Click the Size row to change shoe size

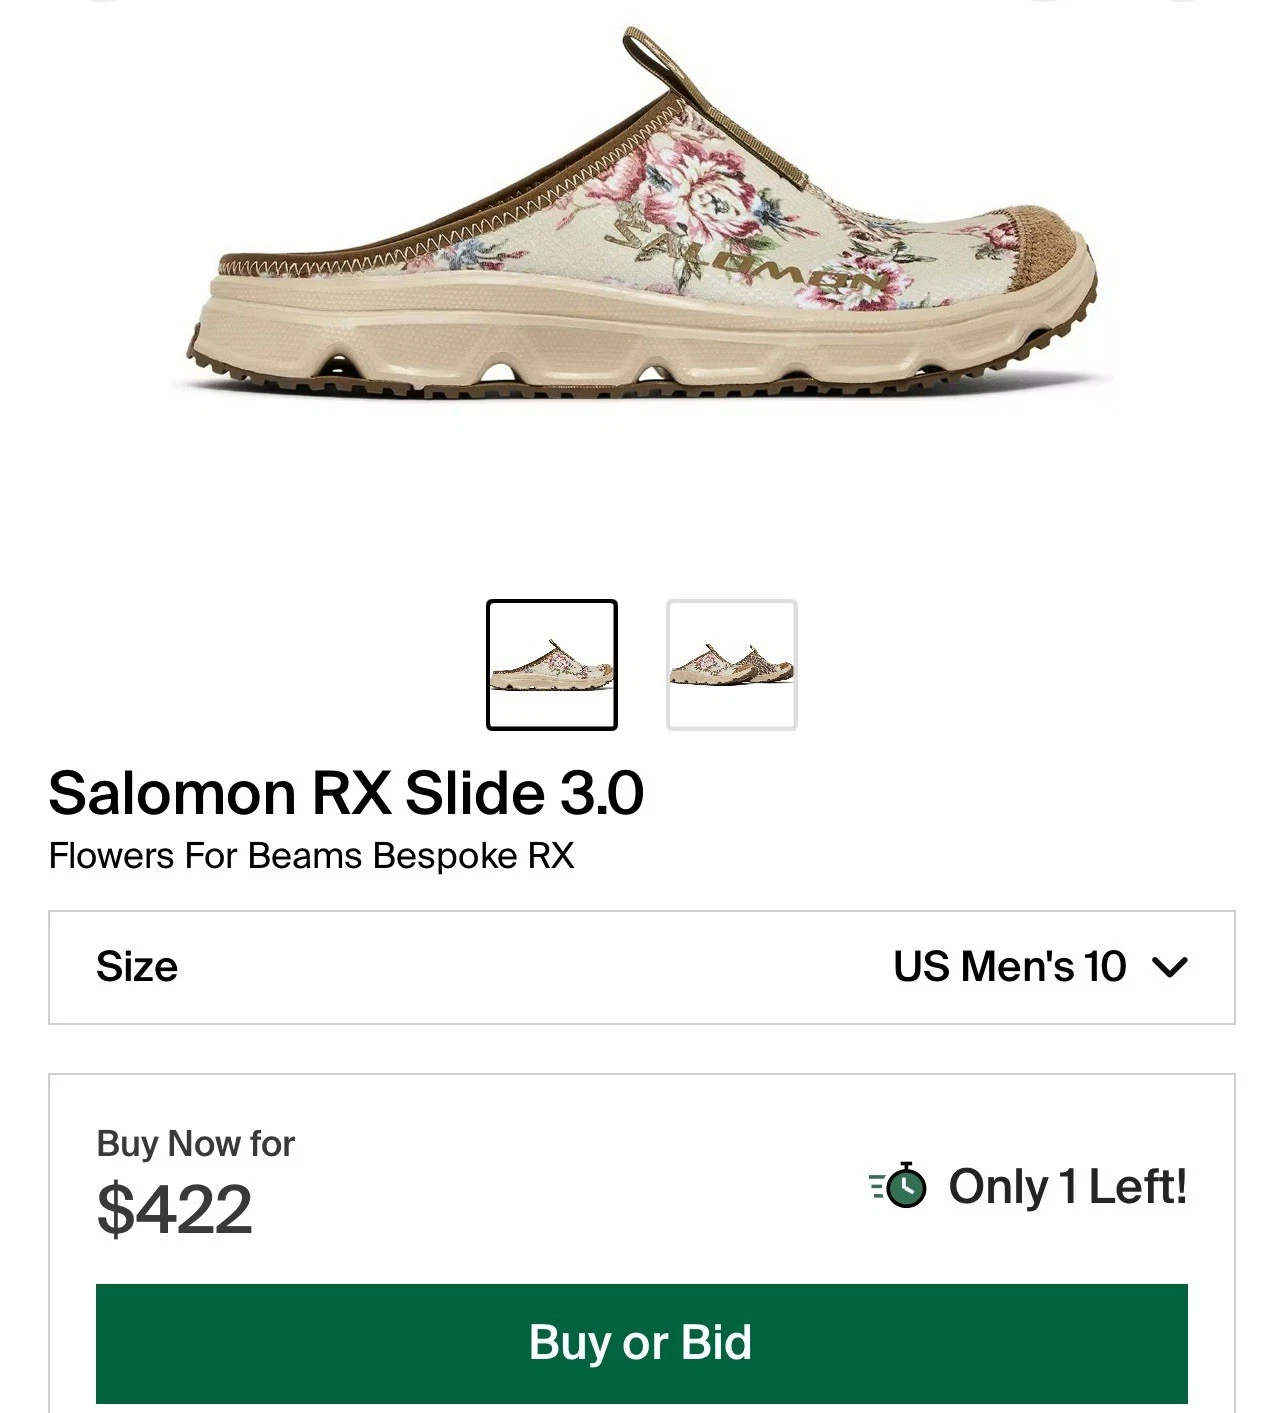pos(642,966)
